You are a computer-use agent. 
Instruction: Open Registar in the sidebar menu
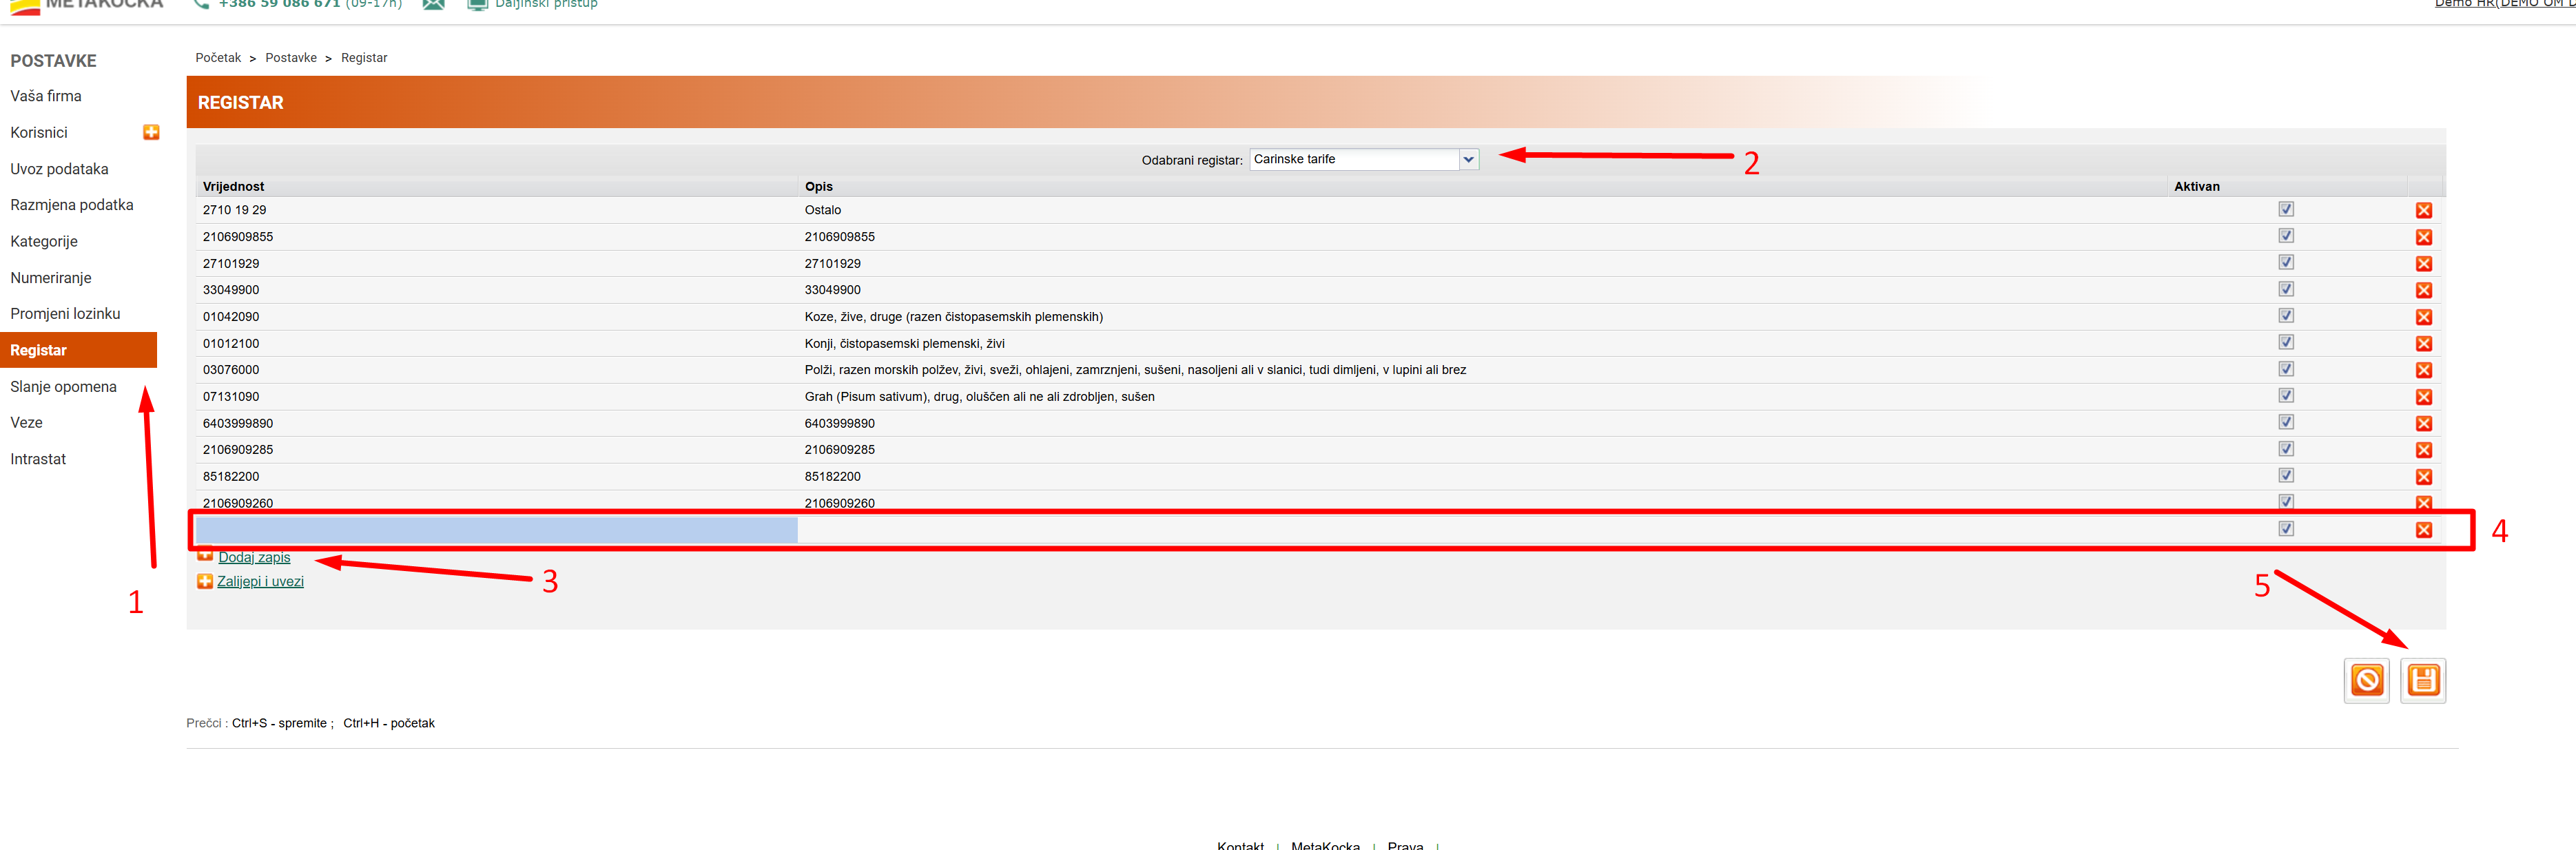pos(39,350)
